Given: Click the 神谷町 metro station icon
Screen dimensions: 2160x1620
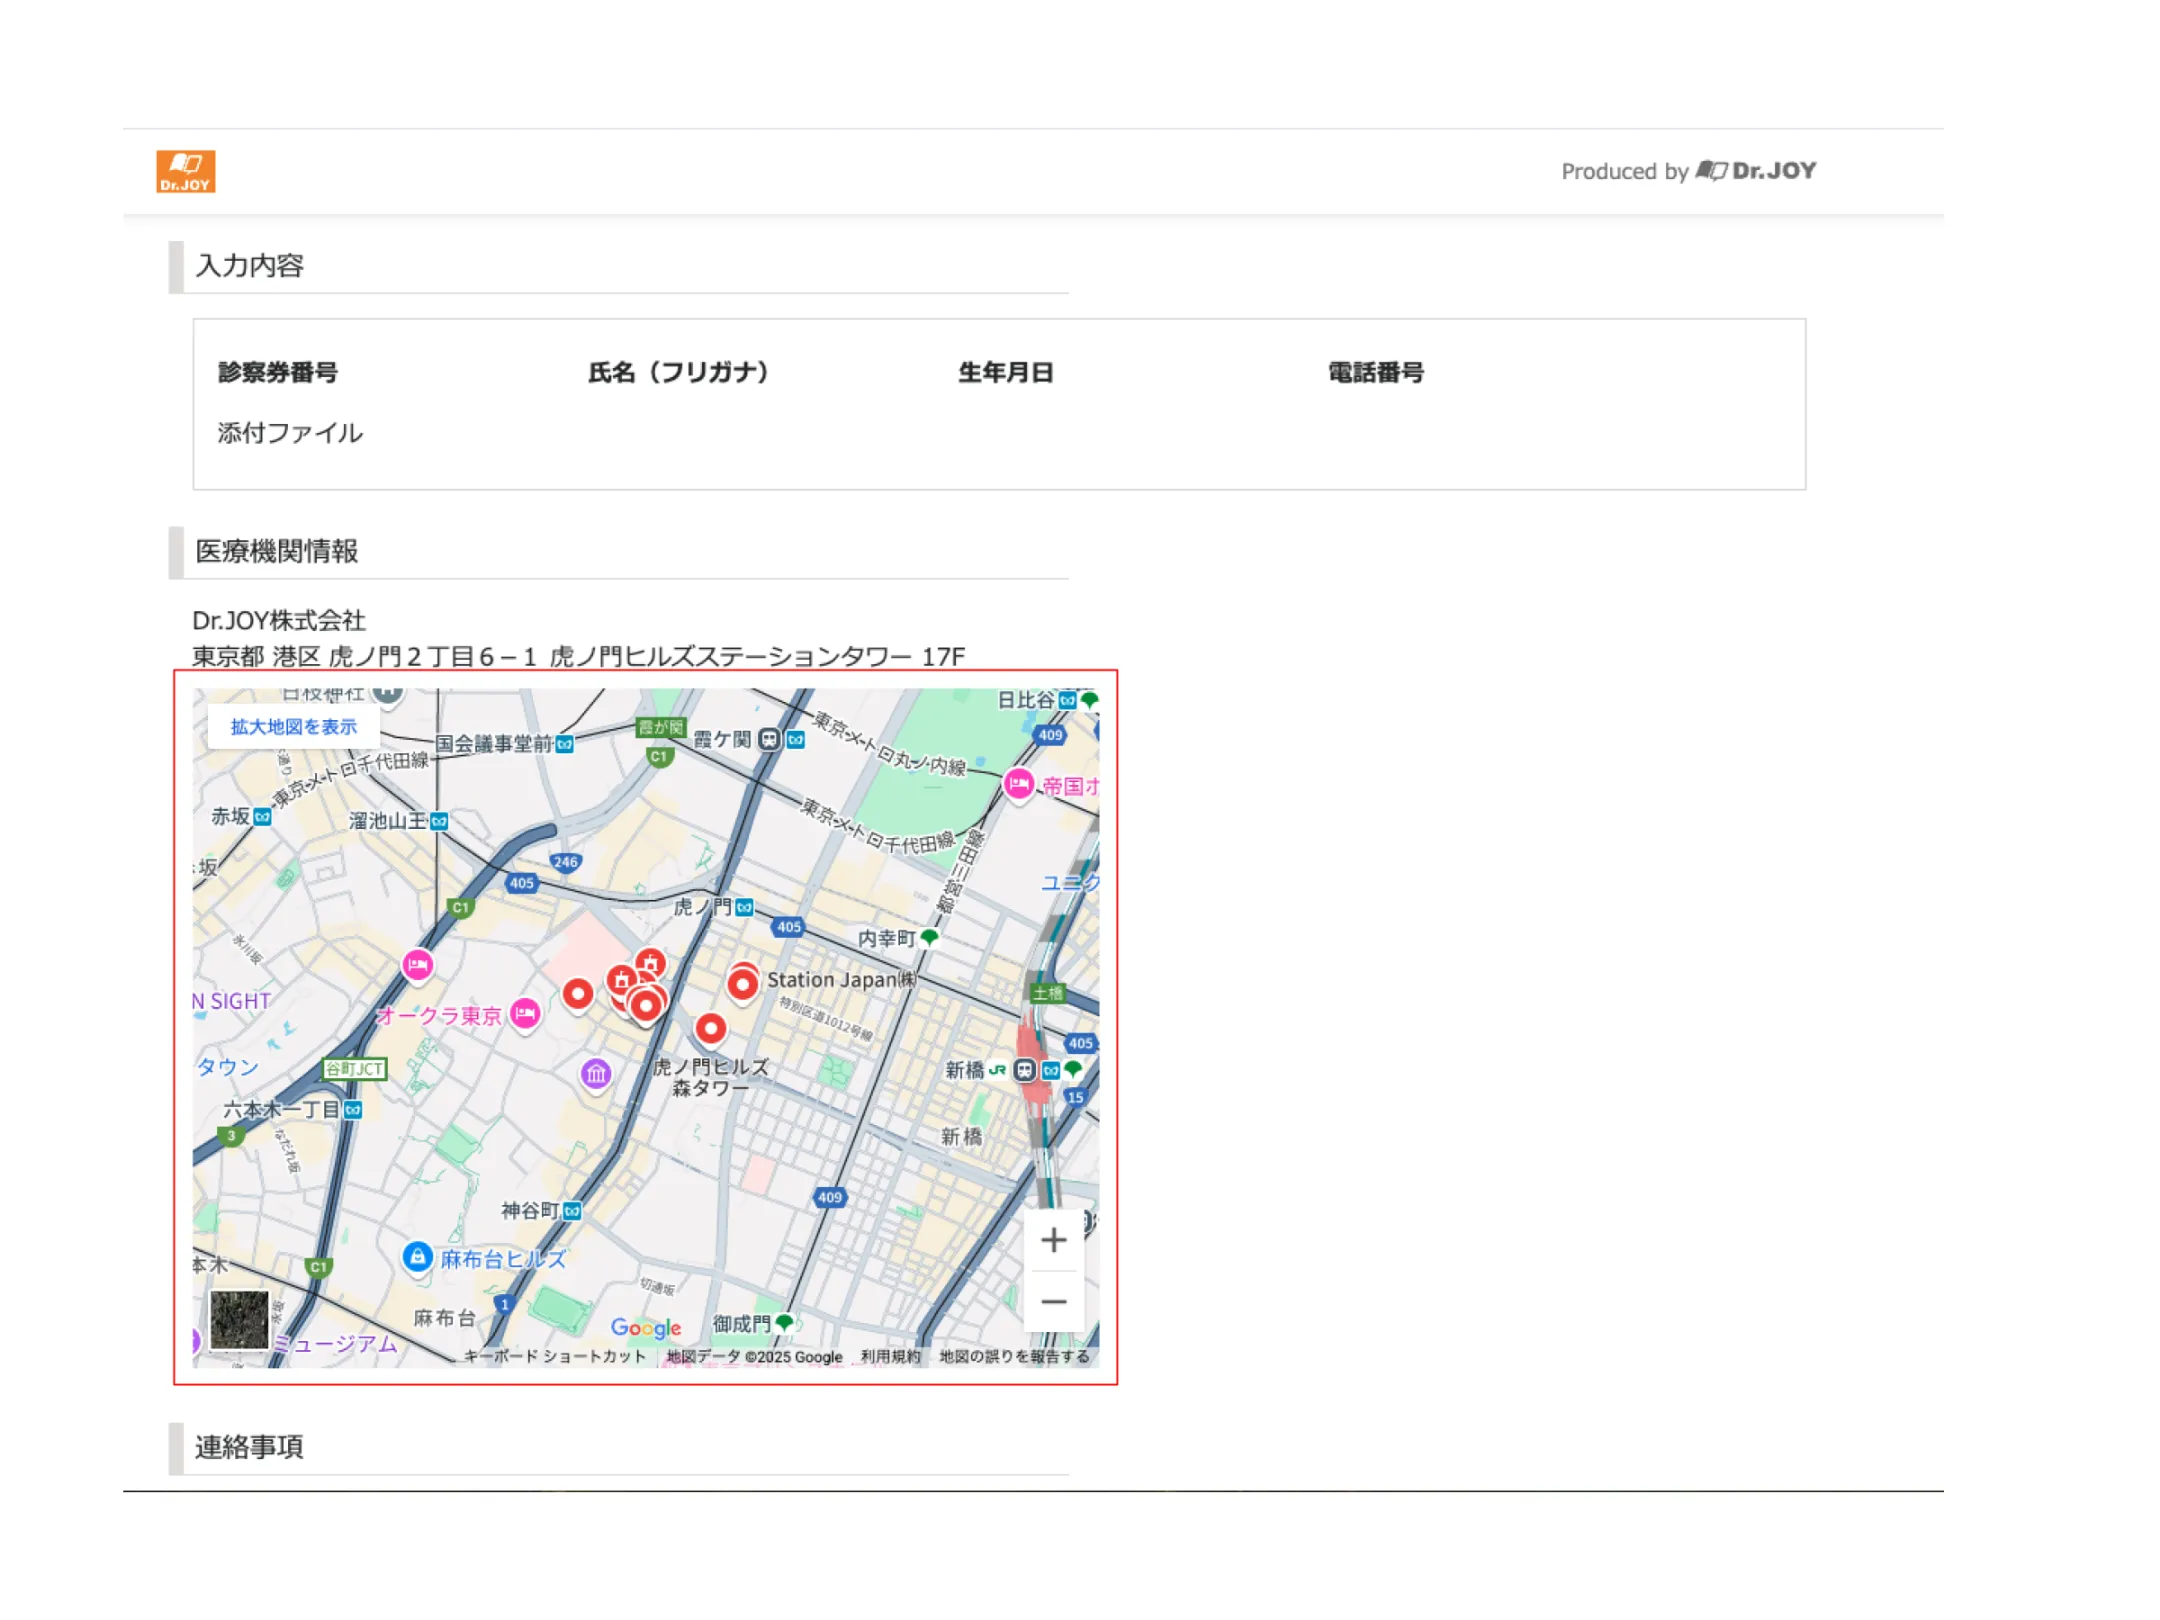Looking at the screenshot, I should click(x=572, y=1211).
